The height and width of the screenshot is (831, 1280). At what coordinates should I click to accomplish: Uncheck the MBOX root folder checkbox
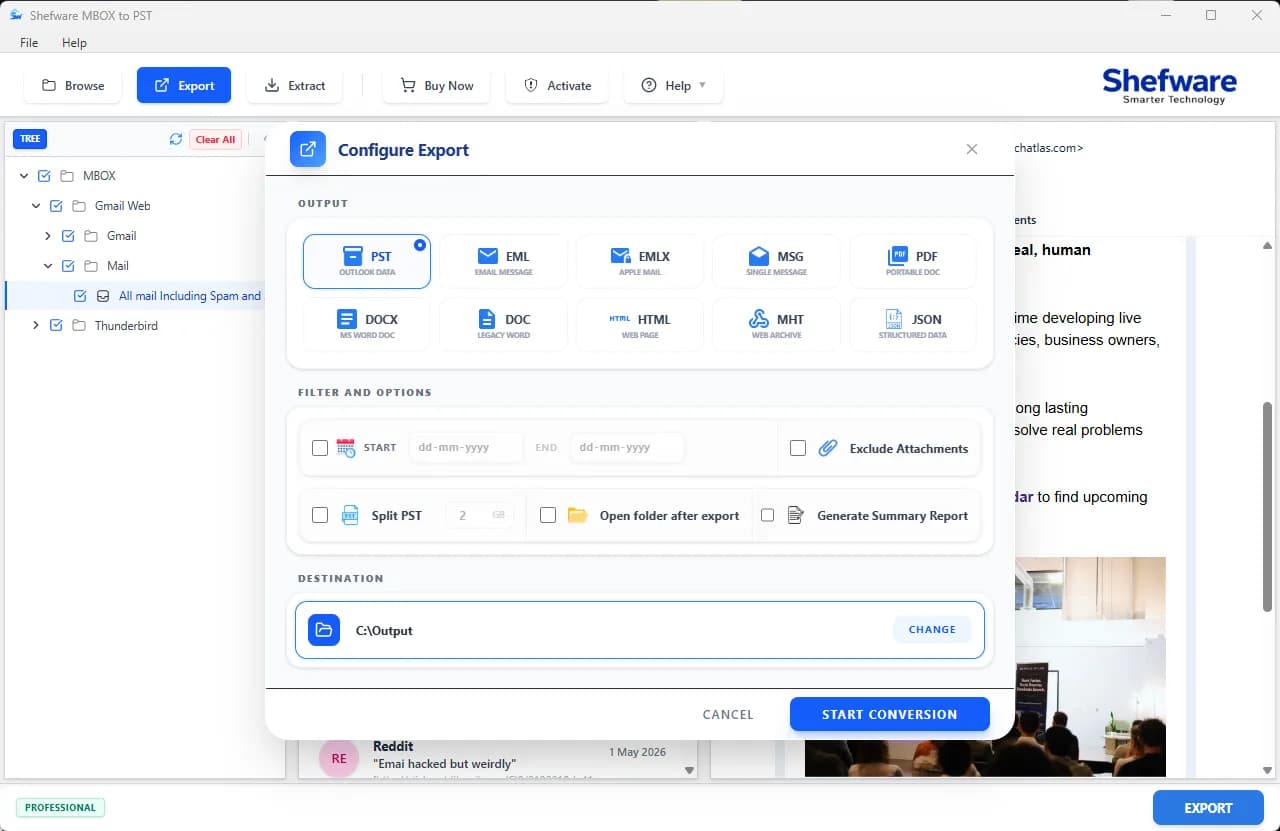[44, 176]
